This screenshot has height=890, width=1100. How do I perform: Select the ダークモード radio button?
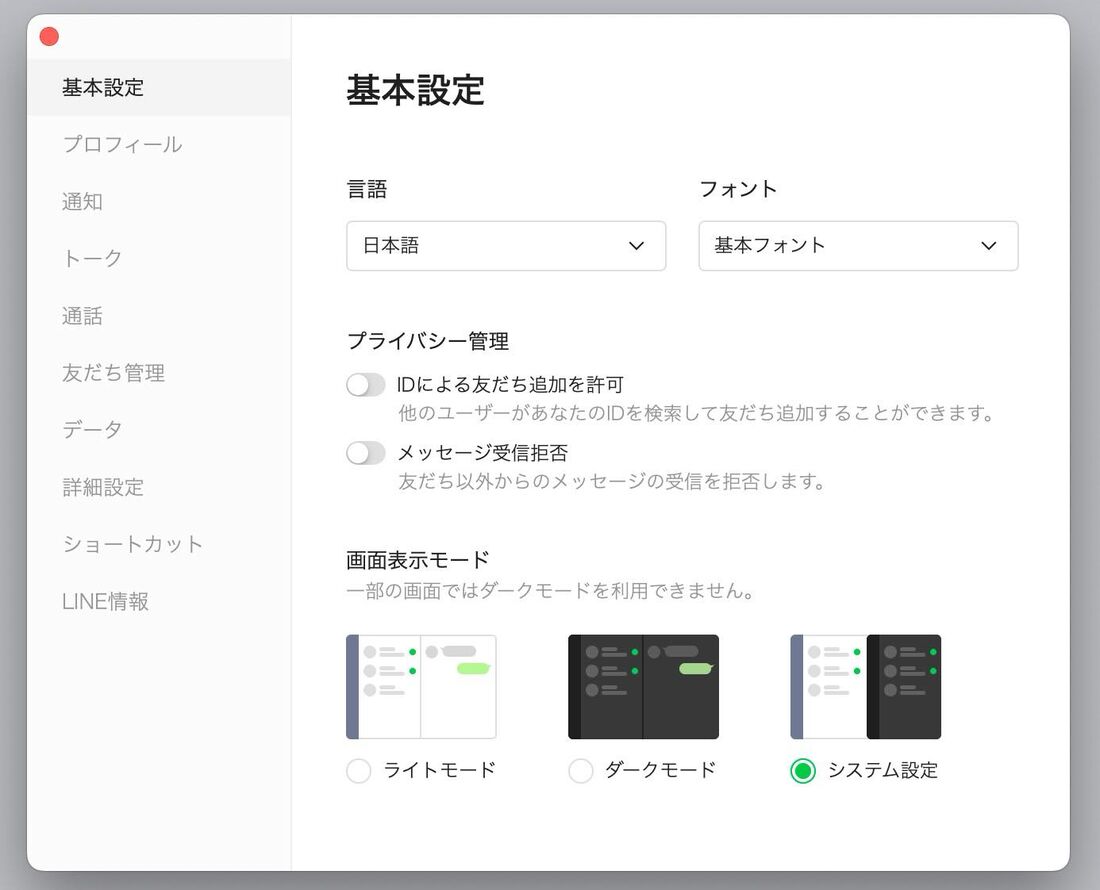580,771
